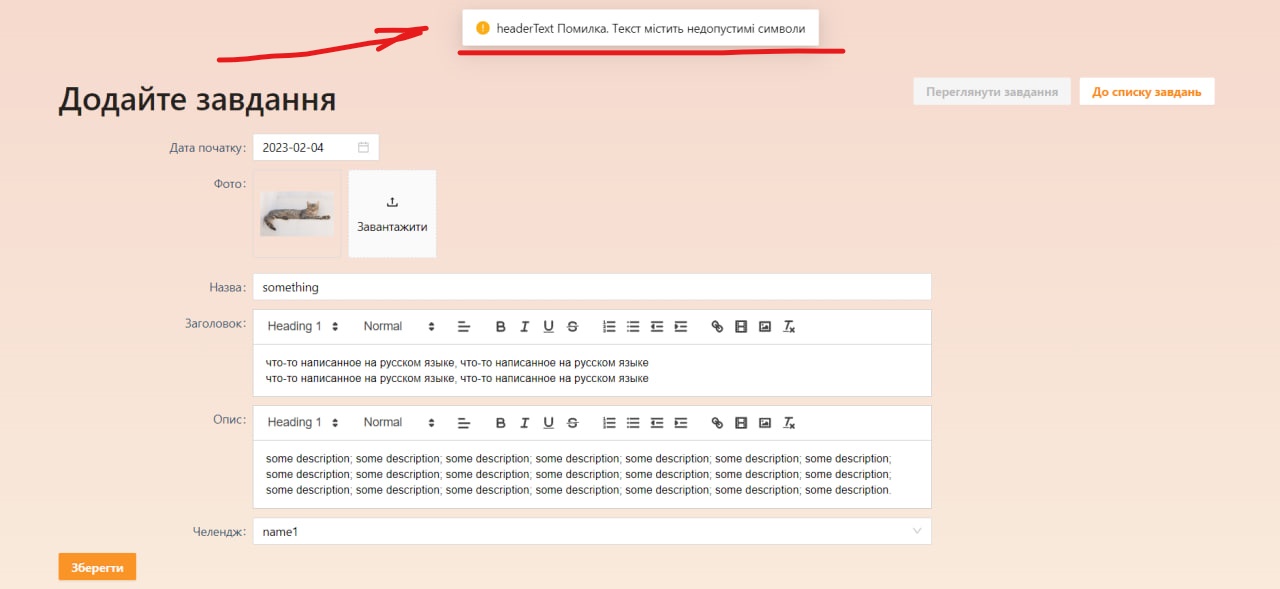Click into the Заголовок text area
Viewport: 1280px width, 589px height.
[x=592, y=370]
